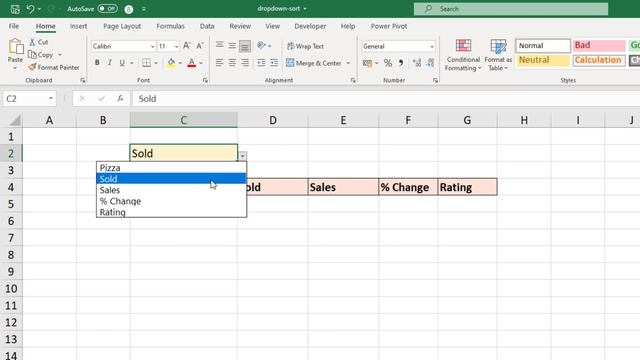The height and width of the screenshot is (360, 640).
Task: Choose Pizza from the dropdown list
Action: tap(171, 168)
